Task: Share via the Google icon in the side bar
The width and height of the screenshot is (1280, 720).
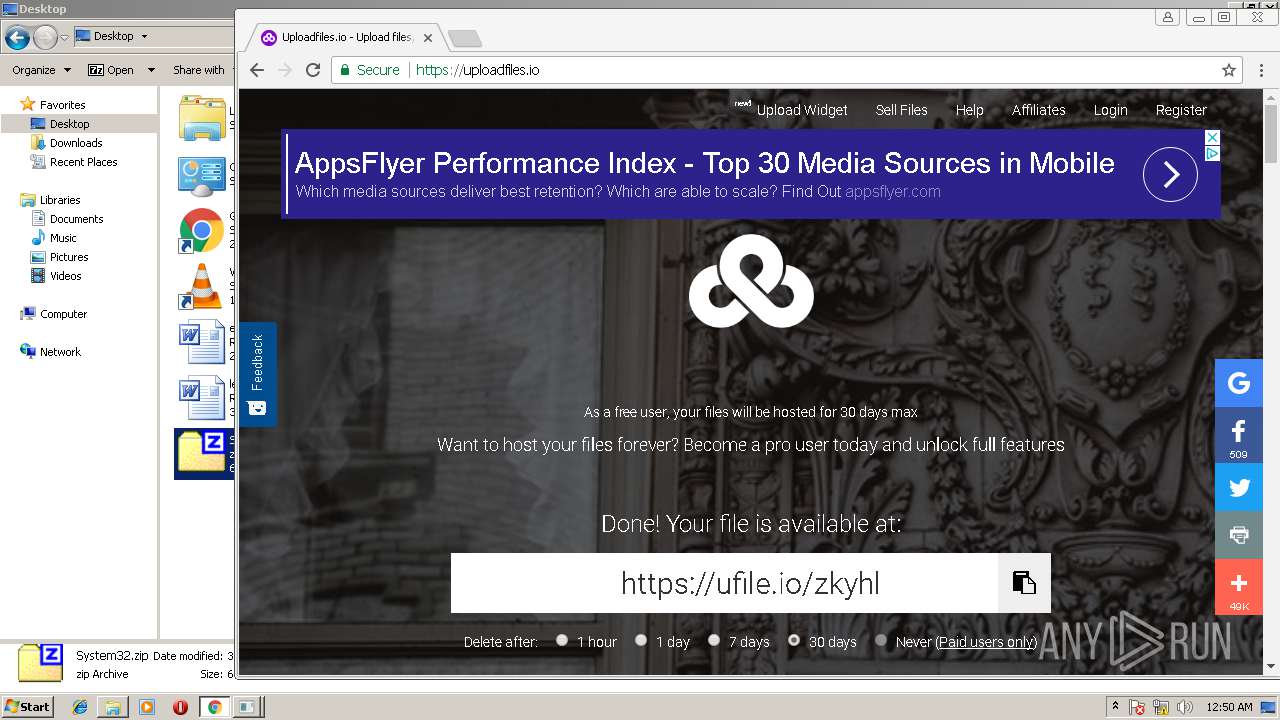Action: pyautogui.click(x=1239, y=383)
